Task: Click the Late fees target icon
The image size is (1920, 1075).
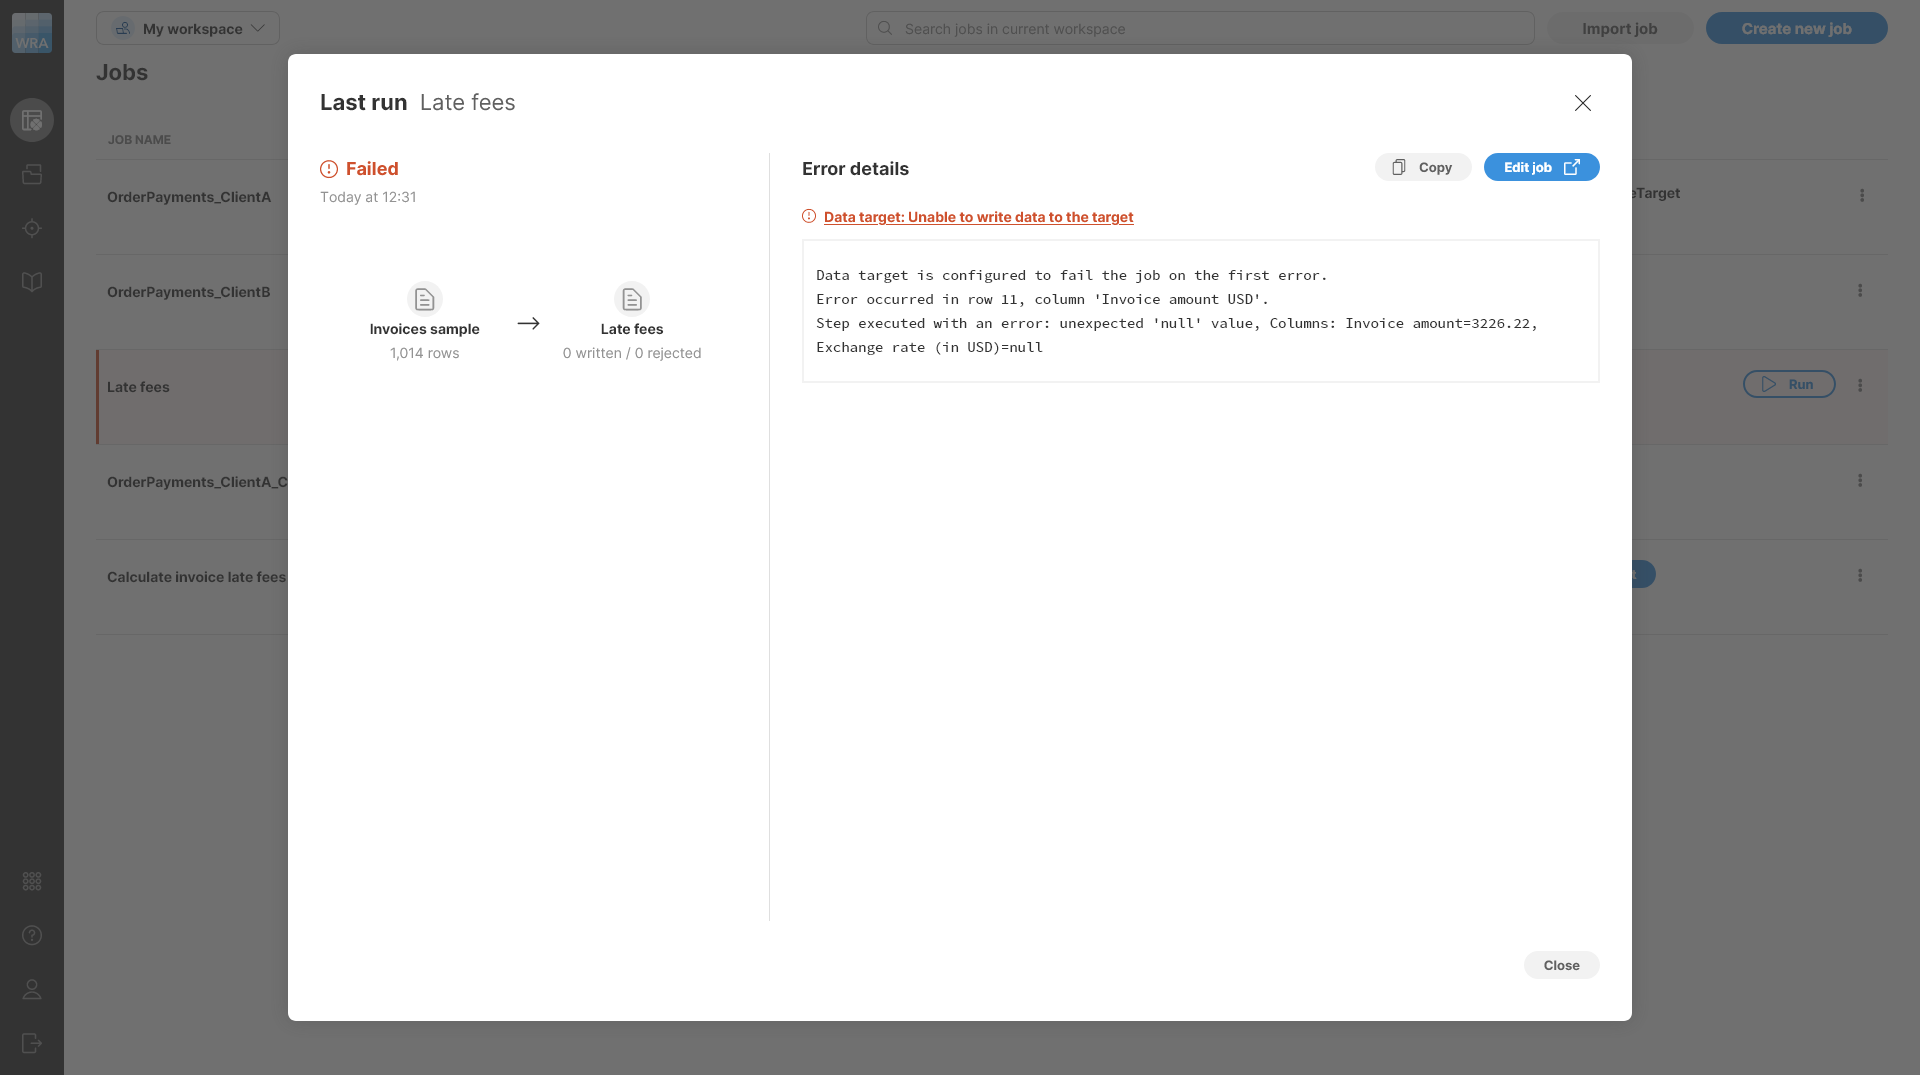Action: [x=631, y=299]
